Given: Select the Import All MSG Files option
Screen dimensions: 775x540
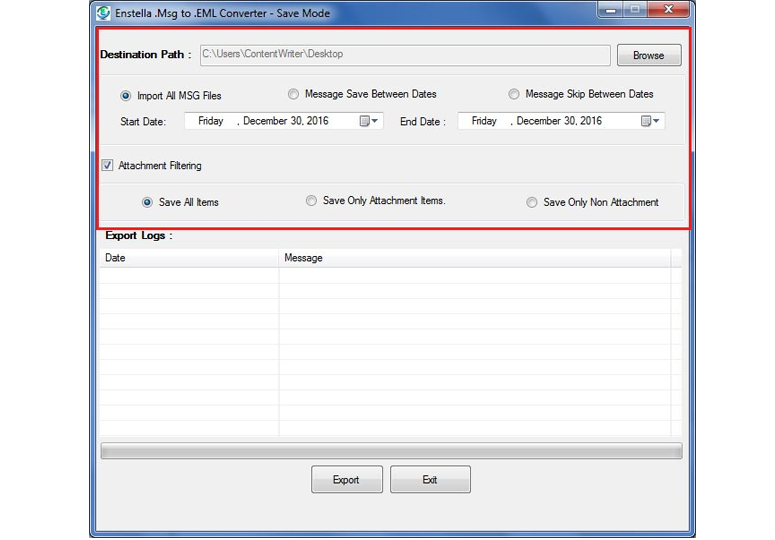Looking at the screenshot, I should (126, 96).
